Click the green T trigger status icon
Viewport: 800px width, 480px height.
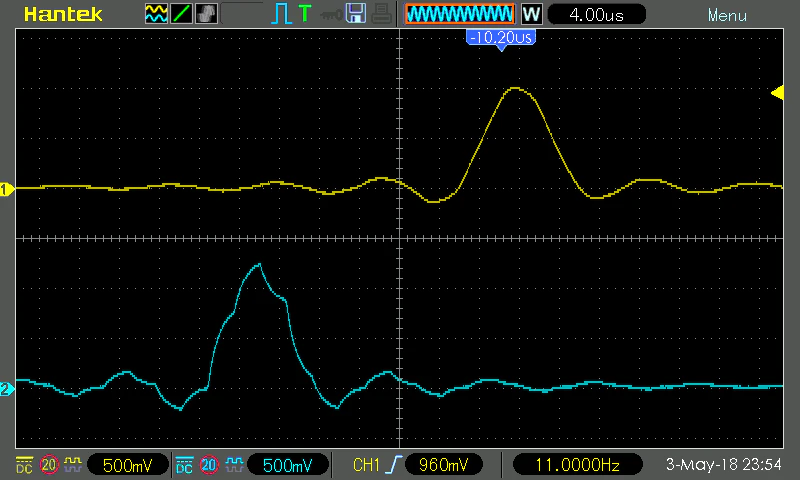click(x=305, y=13)
